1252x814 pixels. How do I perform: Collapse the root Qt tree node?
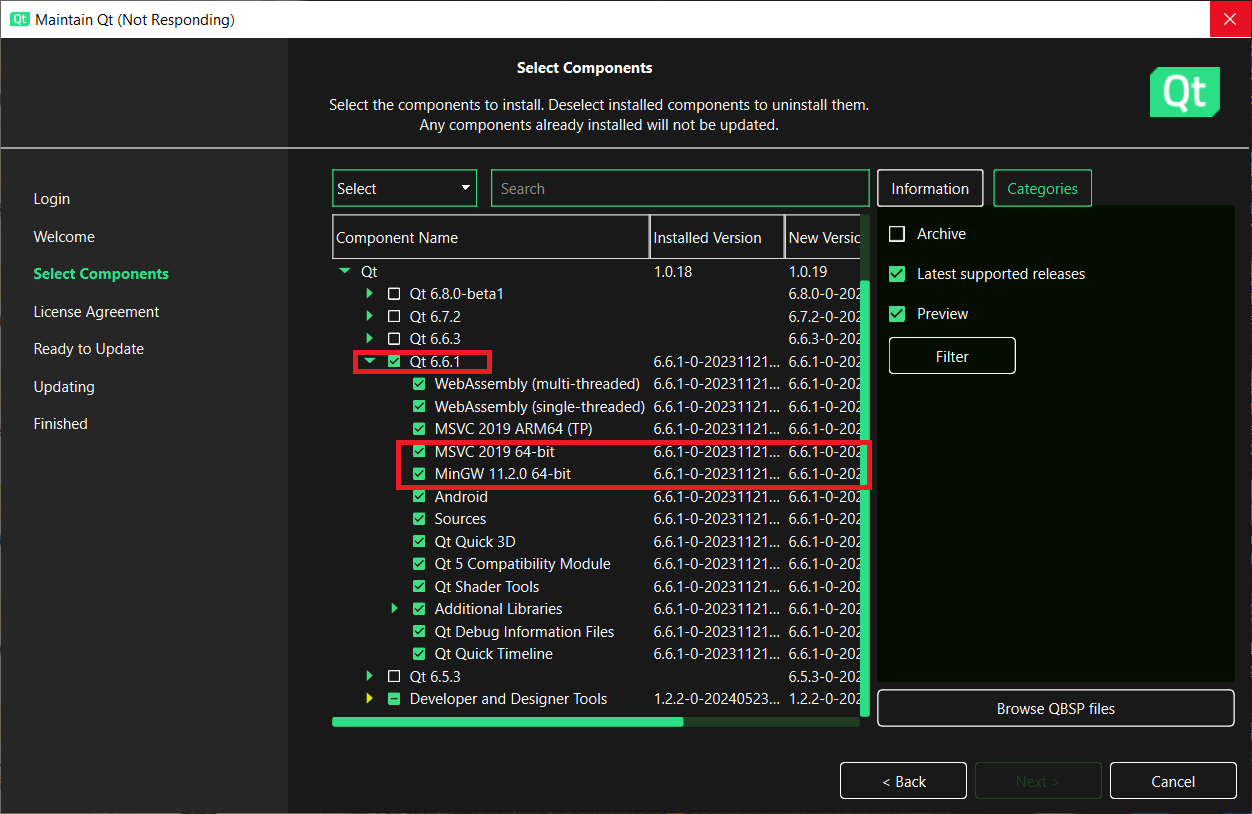345,271
